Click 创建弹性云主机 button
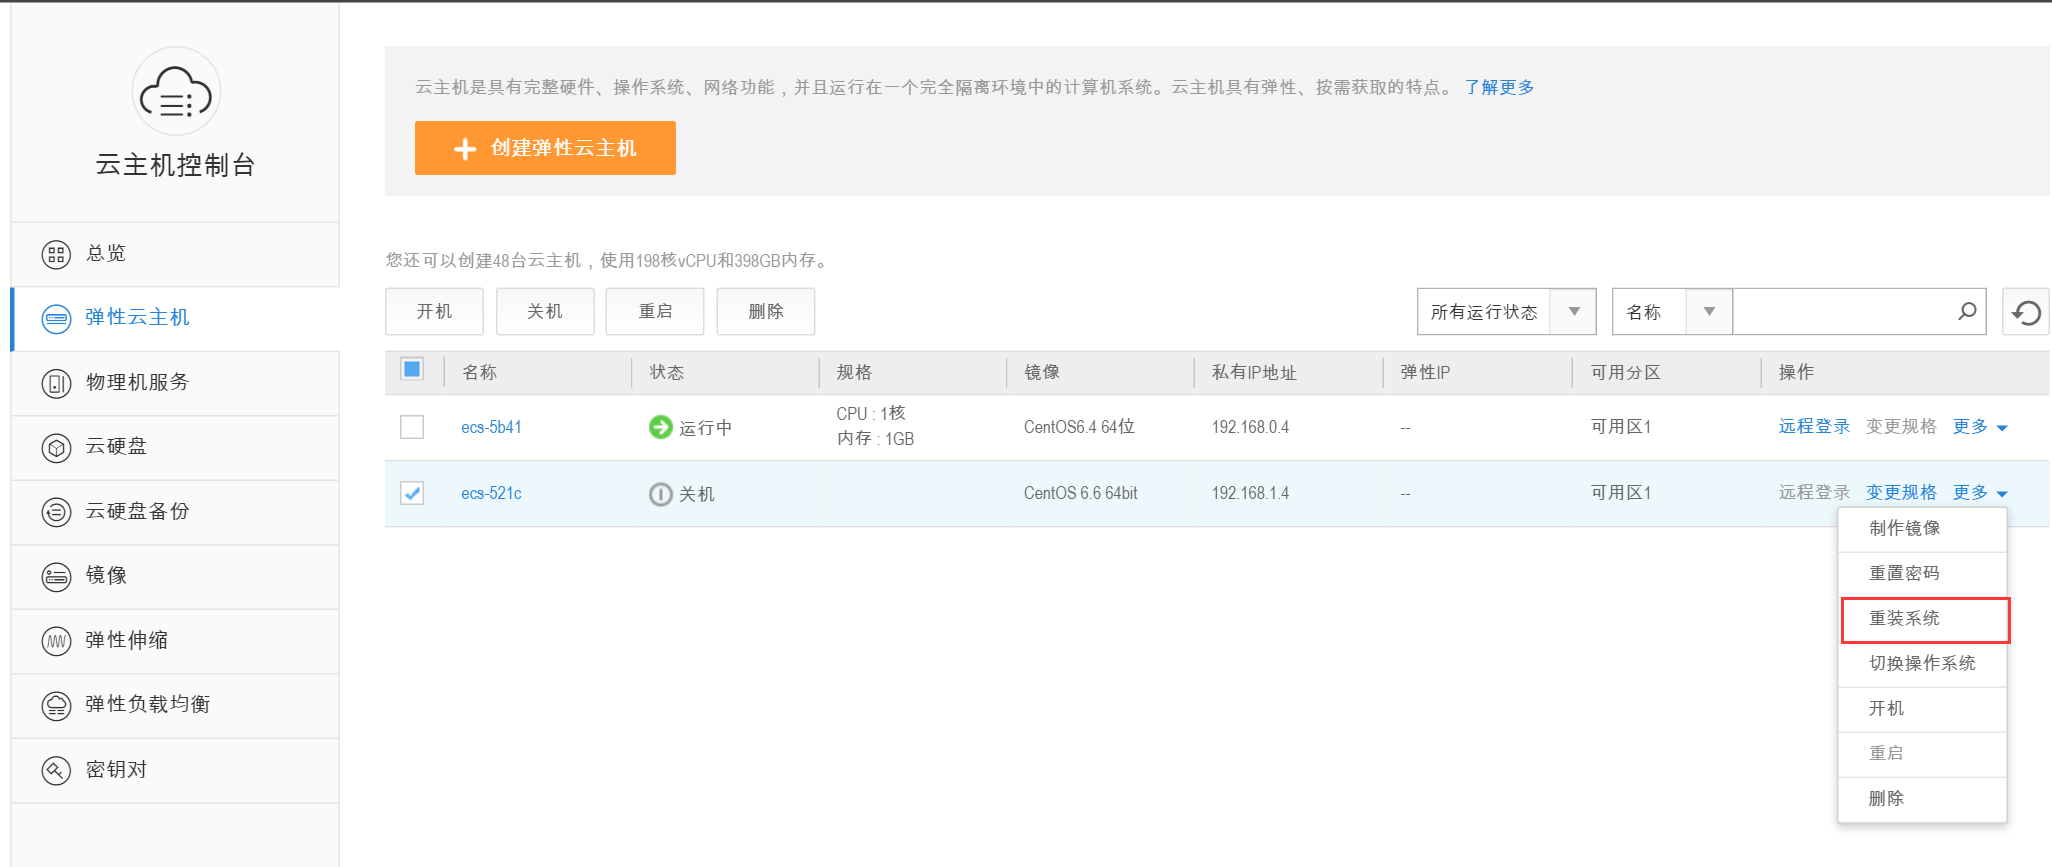 pyautogui.click(x=545, y=148)
